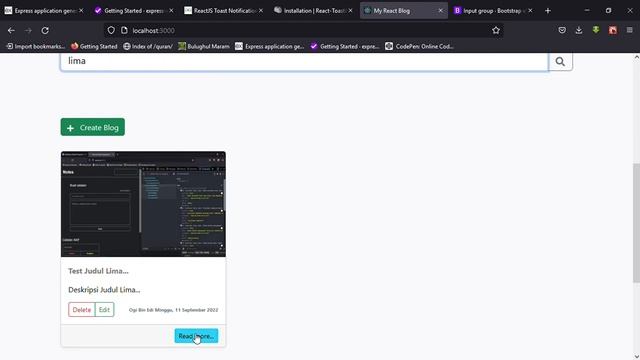Restore down the Firefox window
The height and width of the screenshot is (360, 640).
click(609, 11)
